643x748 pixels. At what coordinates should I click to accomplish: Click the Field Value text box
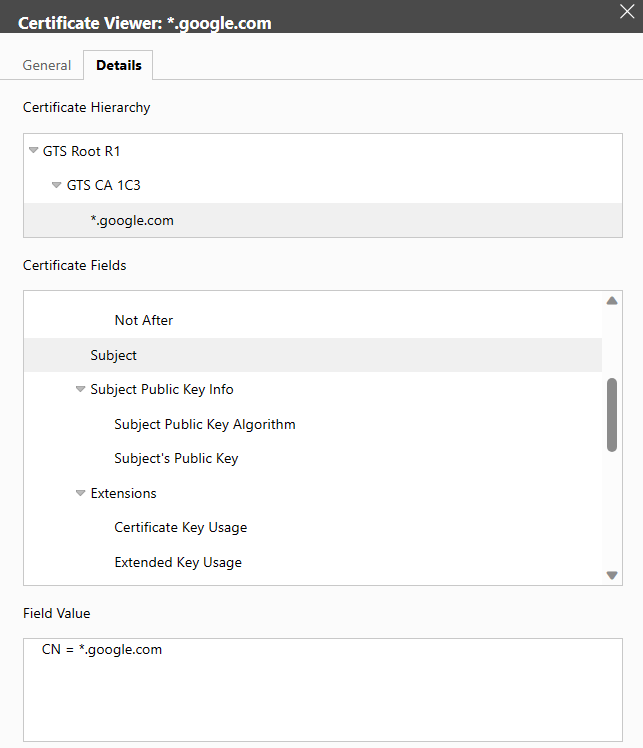click(322, 690)
